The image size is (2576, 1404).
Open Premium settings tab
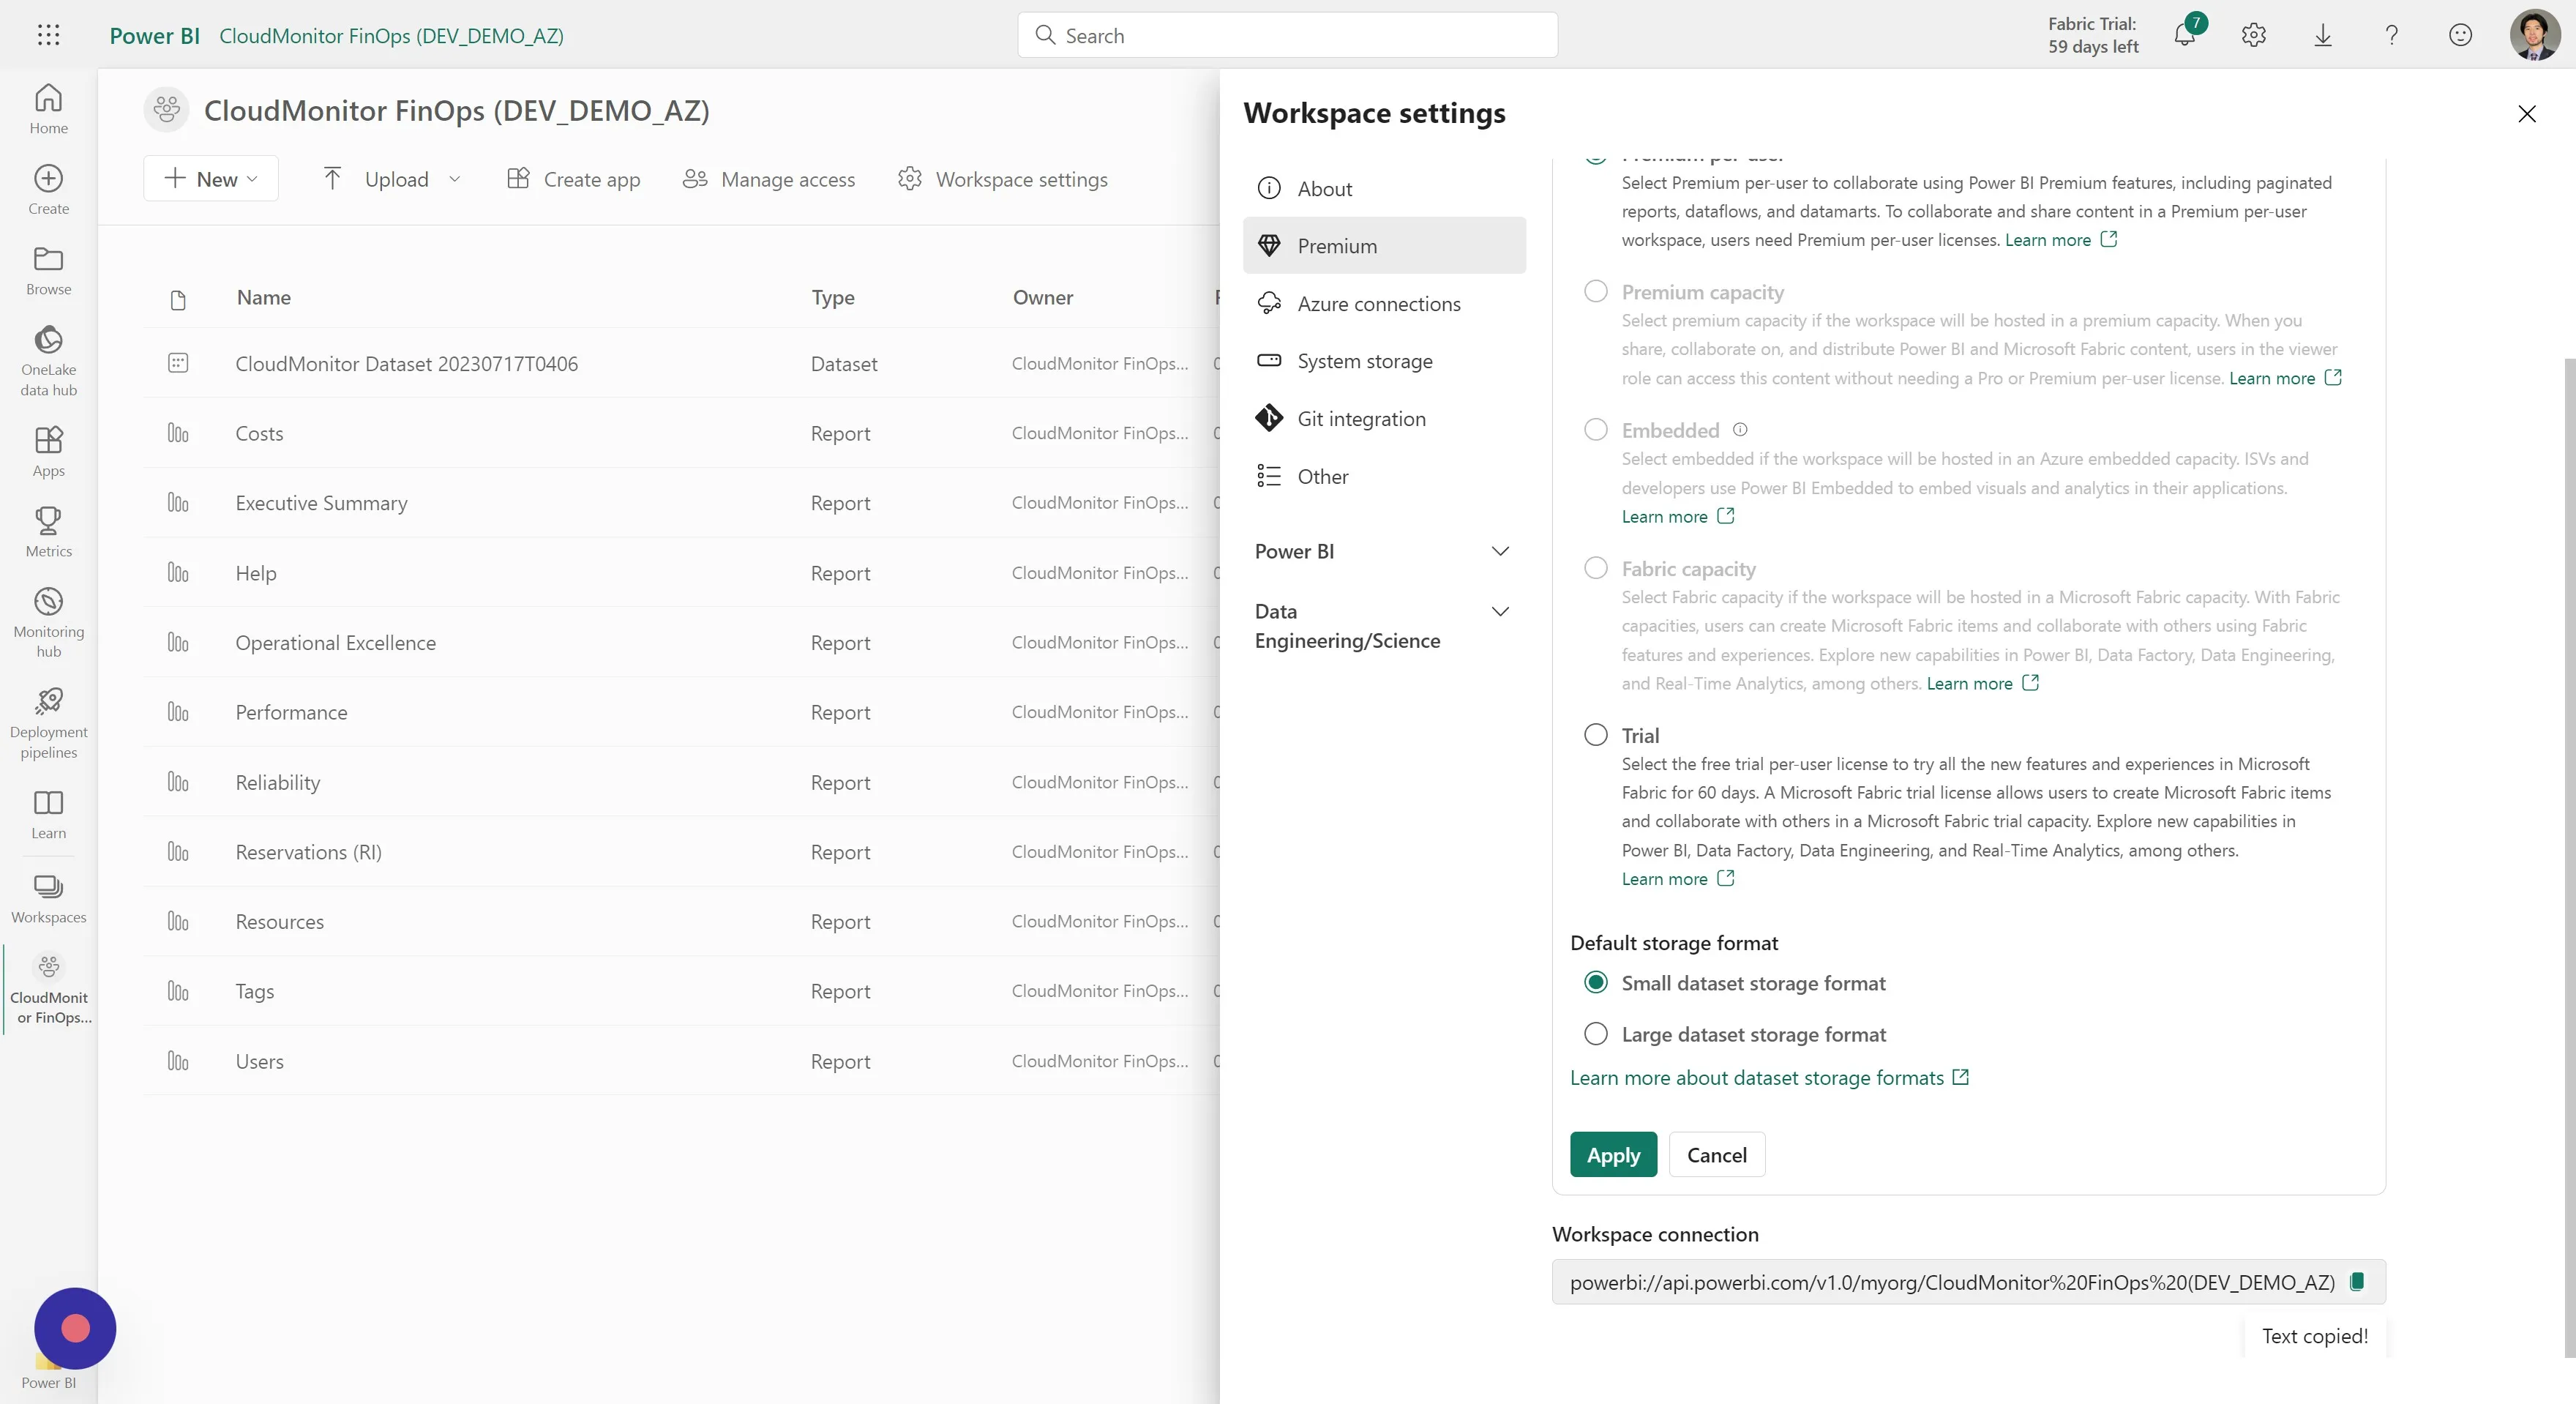pos(1384,246)
